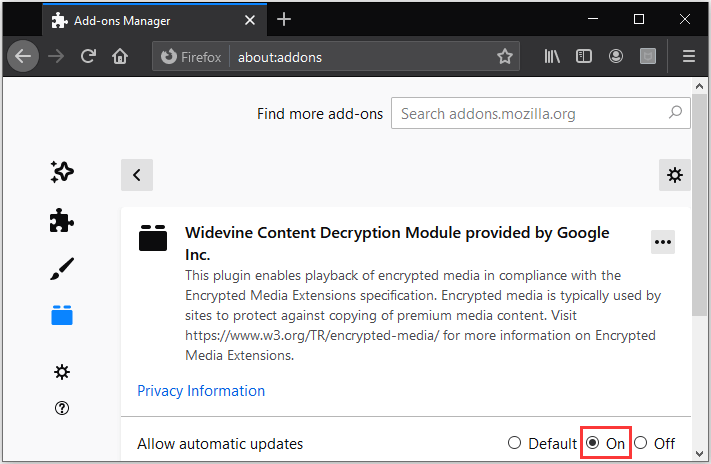Open the Extensions puzzle-piece category

pyautogui.click(x=62, y=221)
